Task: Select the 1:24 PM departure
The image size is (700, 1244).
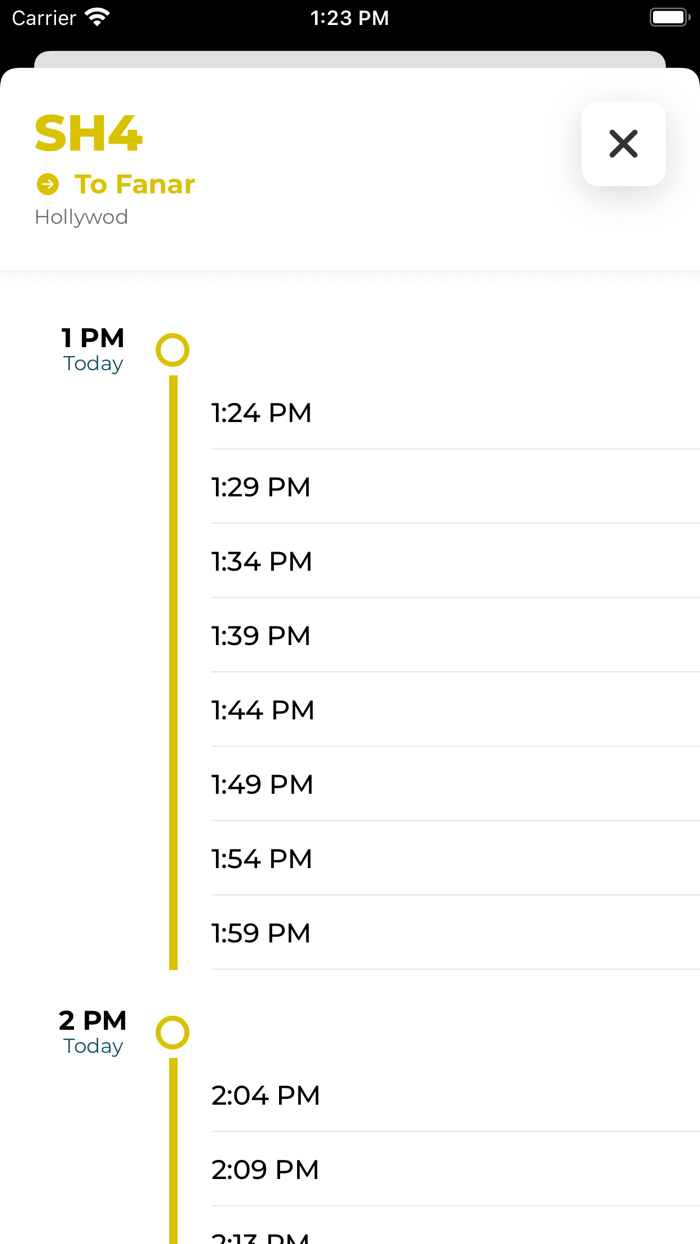Action: [262, 413]
